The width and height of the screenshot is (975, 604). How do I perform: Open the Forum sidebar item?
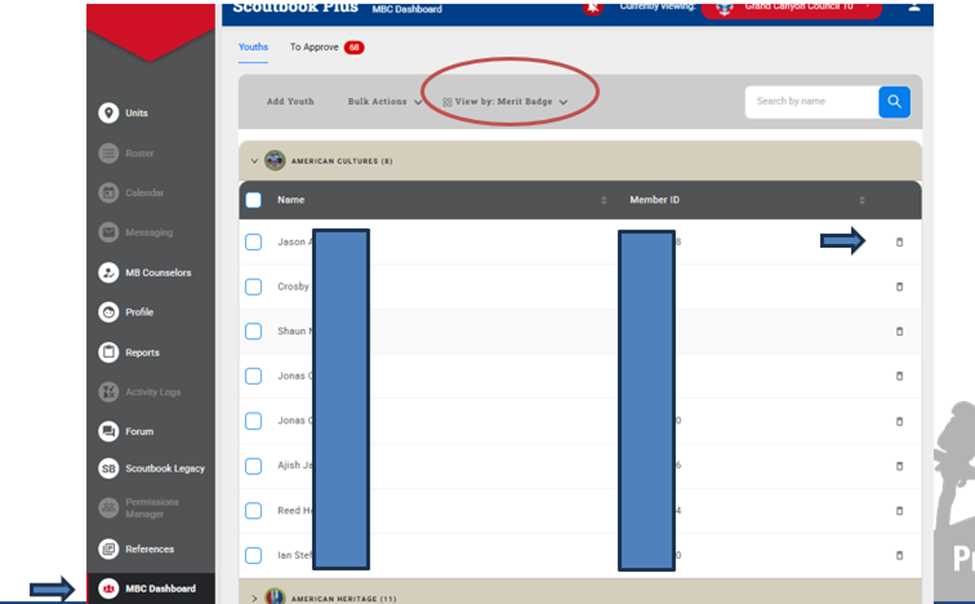[126, 431]
